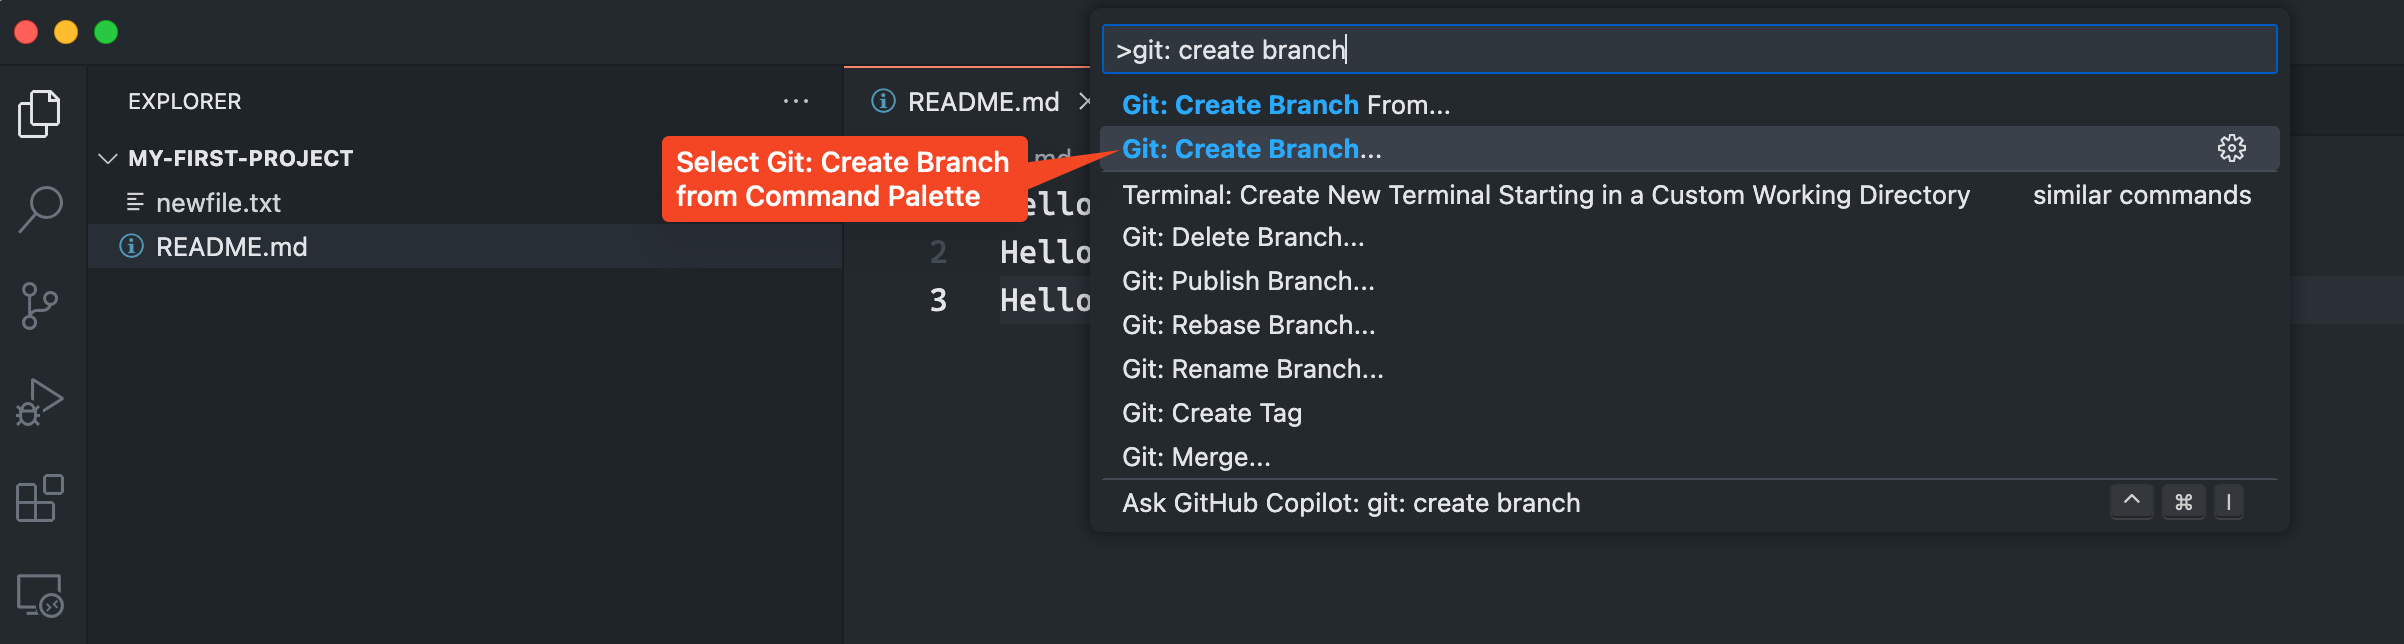2404x644 pixels.
Task: Configure keybinding gear for Git: Create Branch
Action: tap(2232, 149)
